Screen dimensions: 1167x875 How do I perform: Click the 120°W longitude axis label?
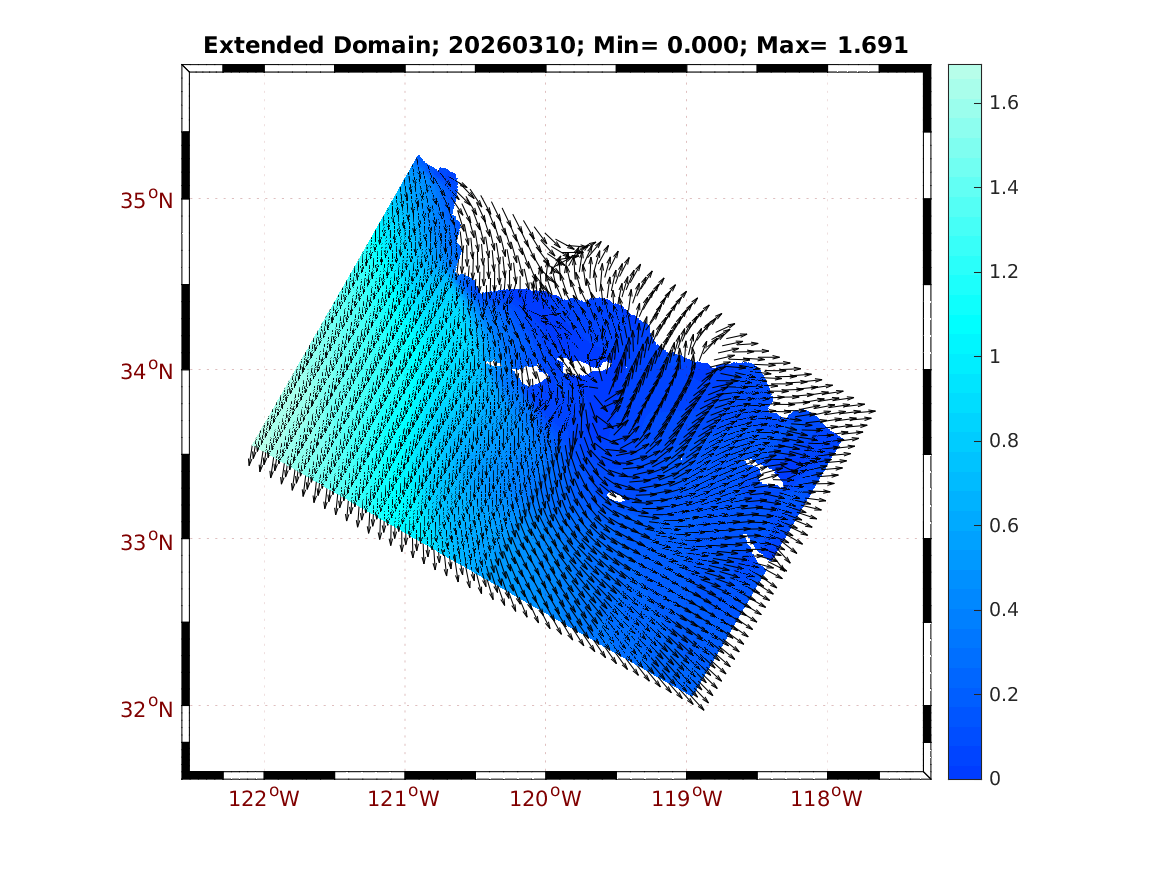546,799
